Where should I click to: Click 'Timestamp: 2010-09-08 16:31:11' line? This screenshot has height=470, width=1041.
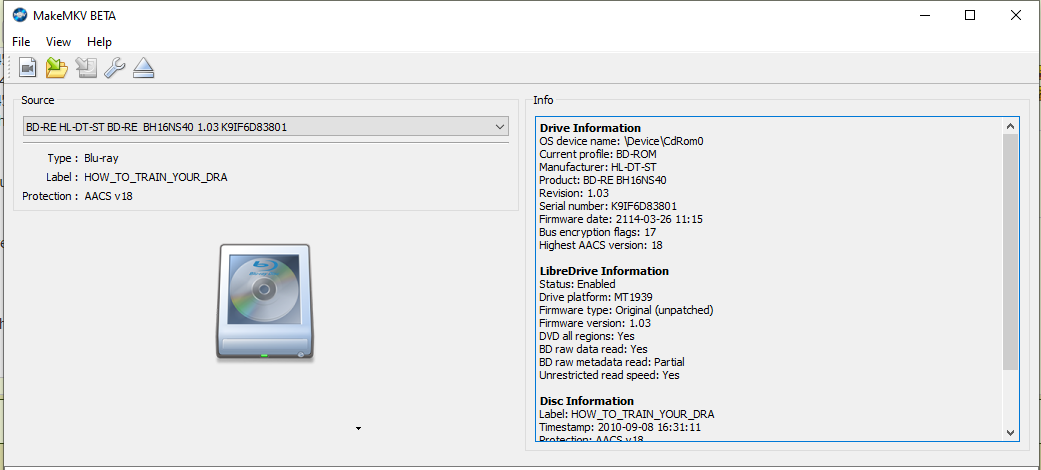point(619,427)
